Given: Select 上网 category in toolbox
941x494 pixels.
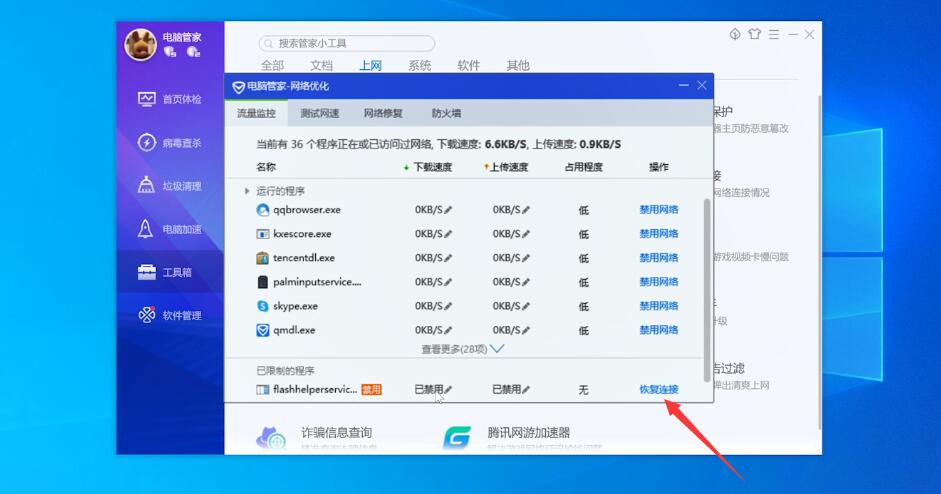Looking at the screenshot, I should tap(370, 65).
